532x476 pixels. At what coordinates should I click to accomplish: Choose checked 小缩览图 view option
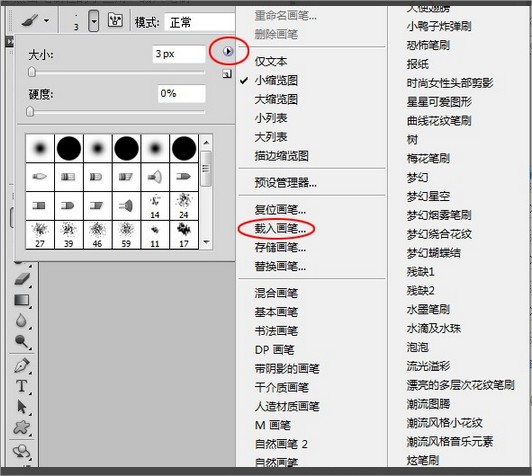(276, 80)
